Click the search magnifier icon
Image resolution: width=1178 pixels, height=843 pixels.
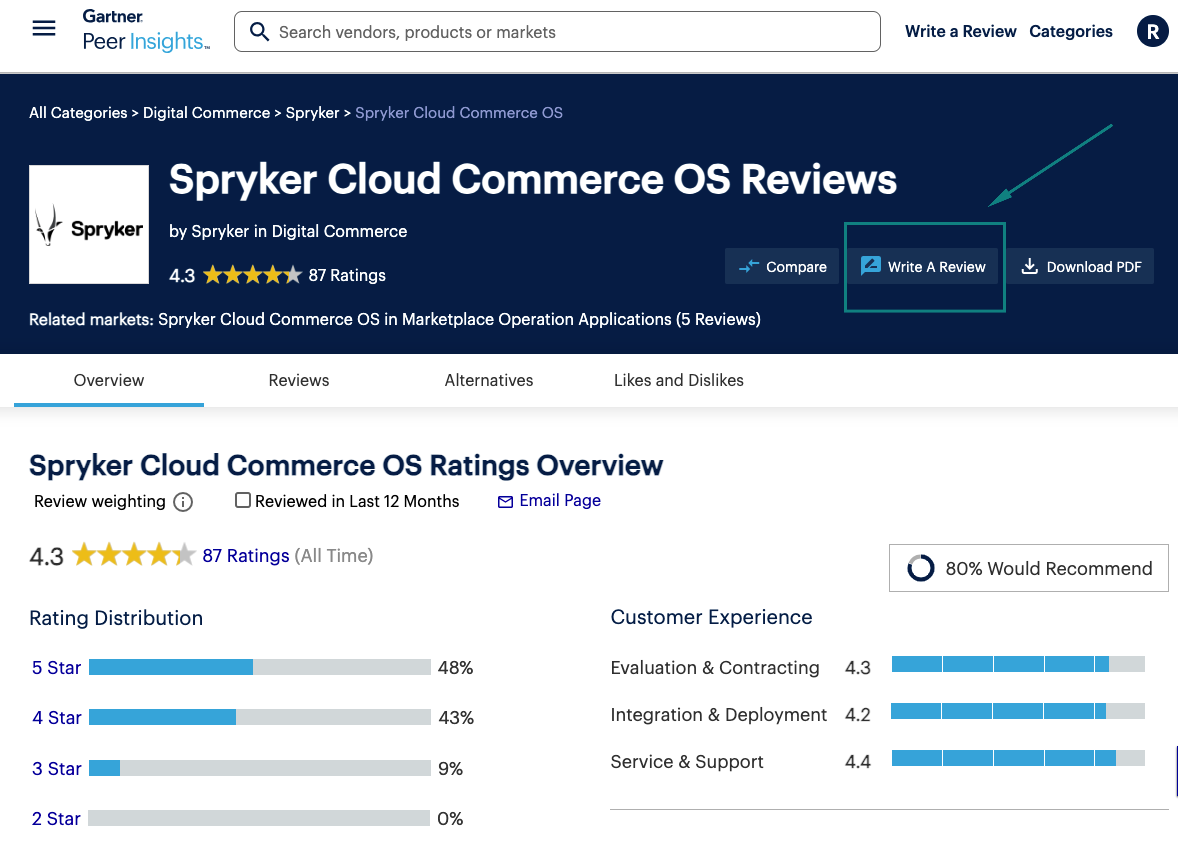pyautogui.click(x=259, y=32)
